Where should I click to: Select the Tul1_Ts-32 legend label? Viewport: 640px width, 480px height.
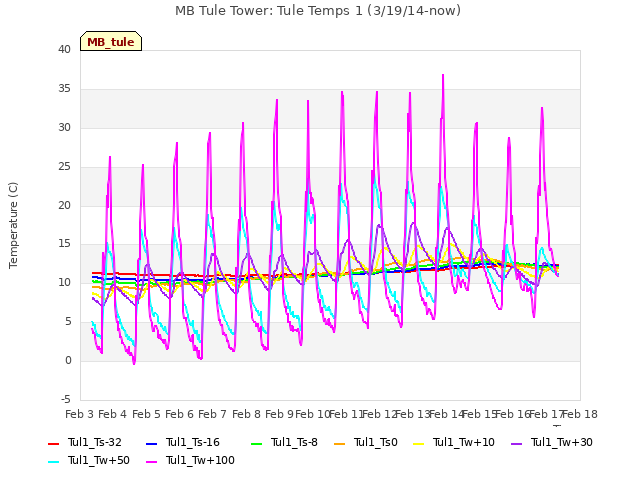tap(95, 442)
